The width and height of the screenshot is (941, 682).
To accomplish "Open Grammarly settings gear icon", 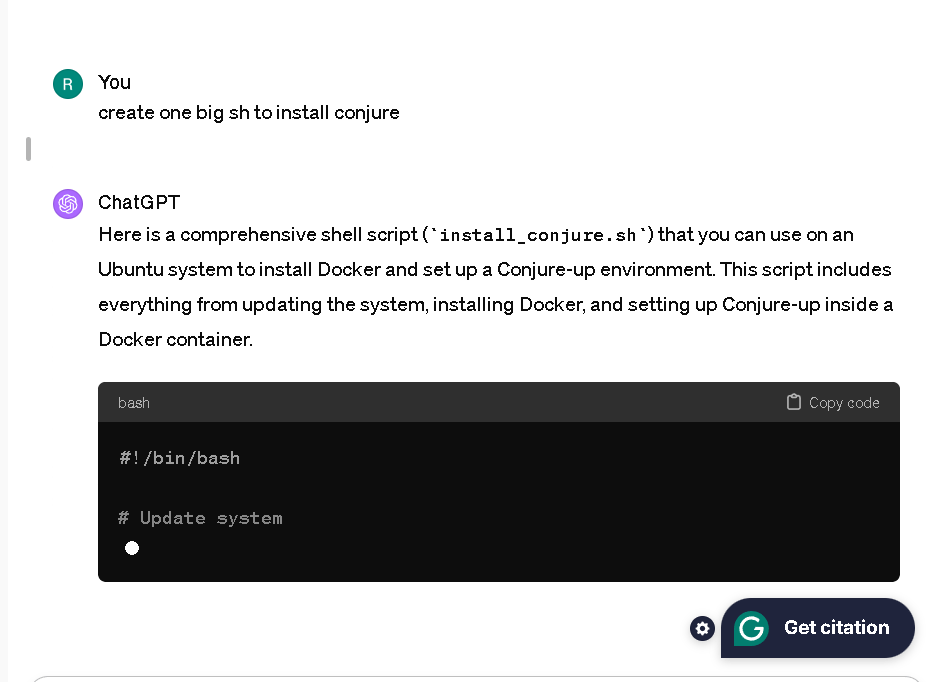I will pos(702,629).
